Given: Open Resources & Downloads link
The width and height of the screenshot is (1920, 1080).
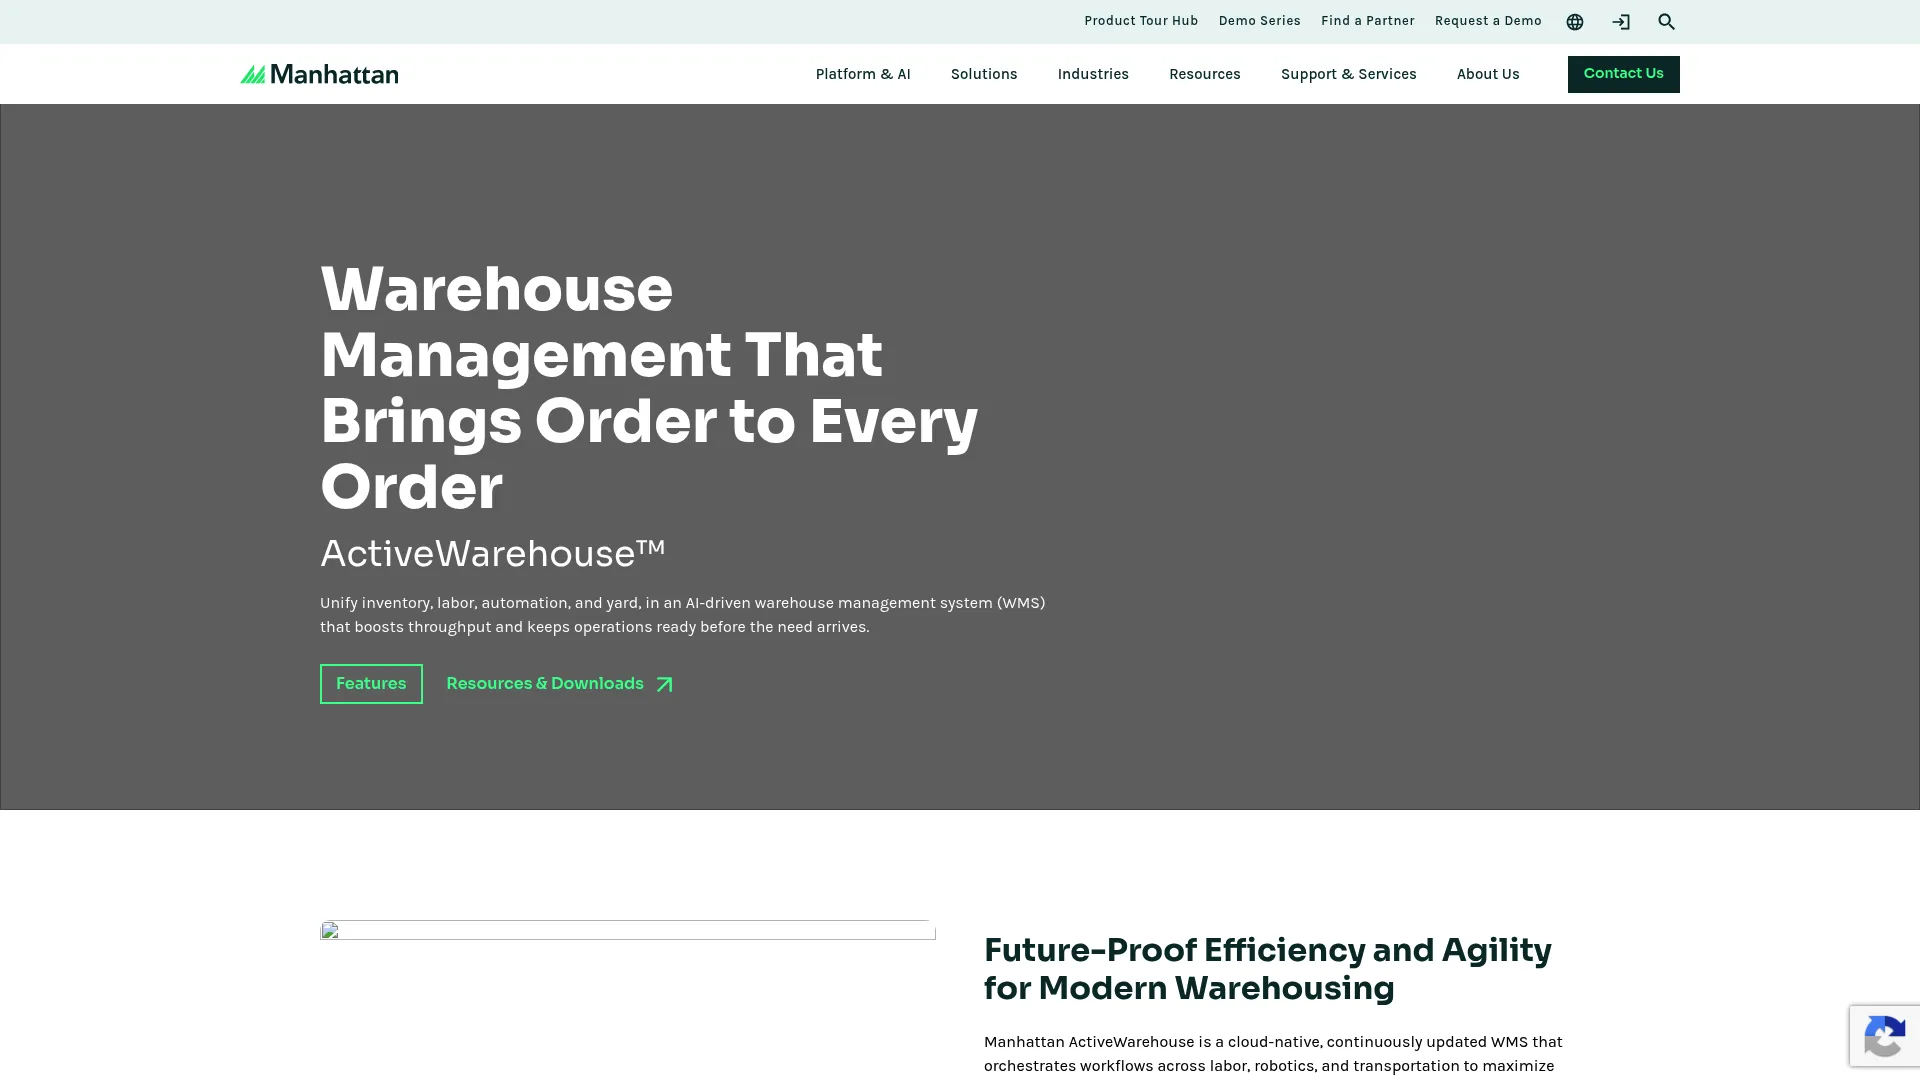Looking at the screenshot, I should (560, 684).
